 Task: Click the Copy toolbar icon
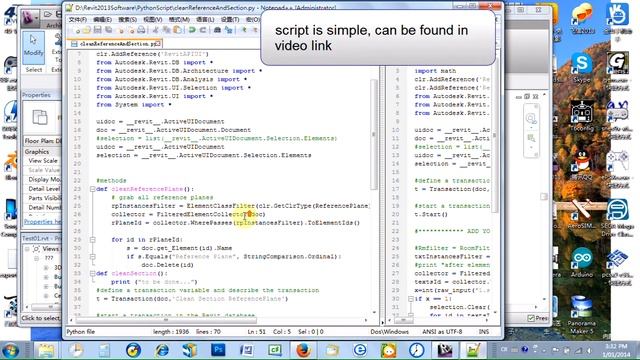pos(166,30)
